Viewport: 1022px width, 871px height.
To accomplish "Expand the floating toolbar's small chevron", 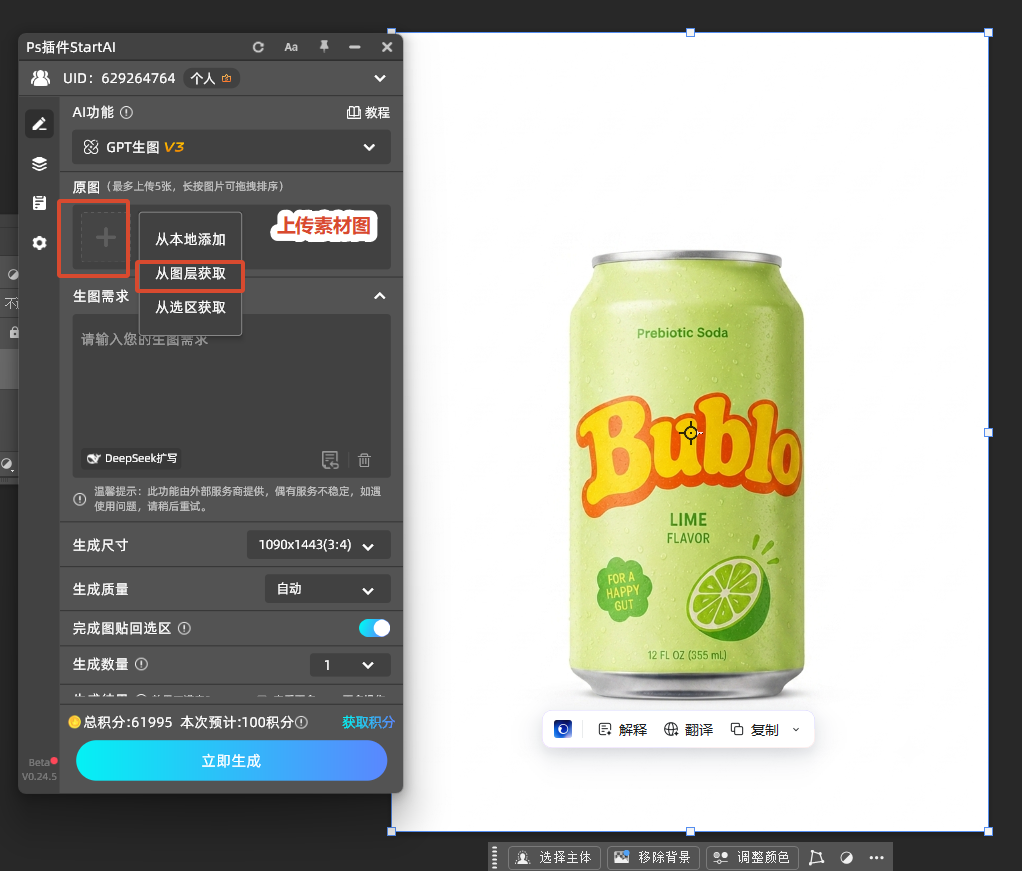I will 796,730.
